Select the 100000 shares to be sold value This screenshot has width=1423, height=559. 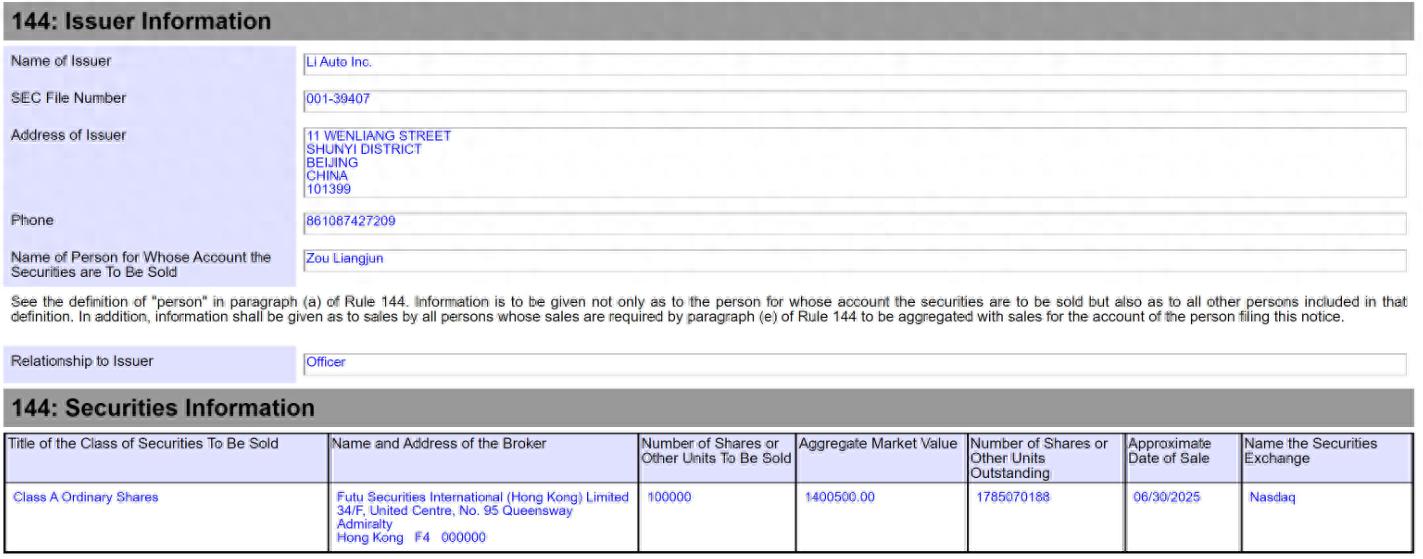[x=670, y=497]
